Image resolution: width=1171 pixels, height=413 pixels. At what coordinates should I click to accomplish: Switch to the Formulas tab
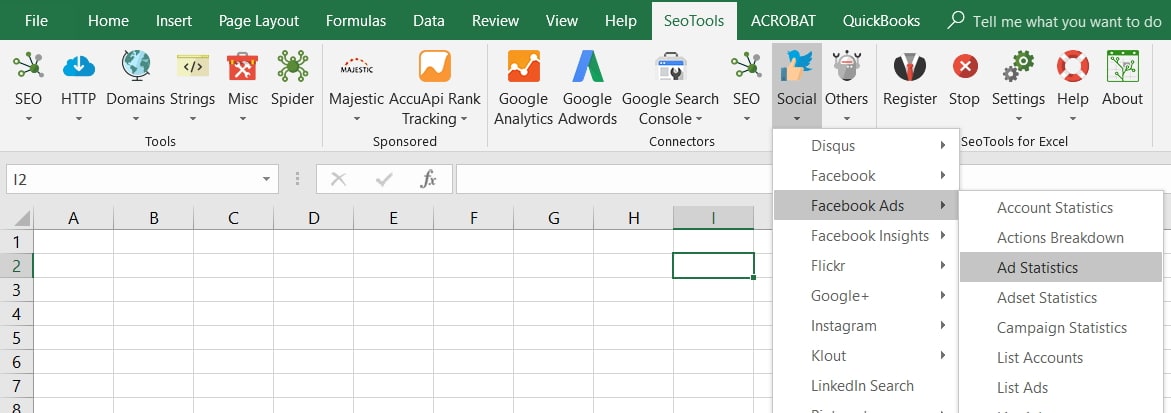coord(356,21)
